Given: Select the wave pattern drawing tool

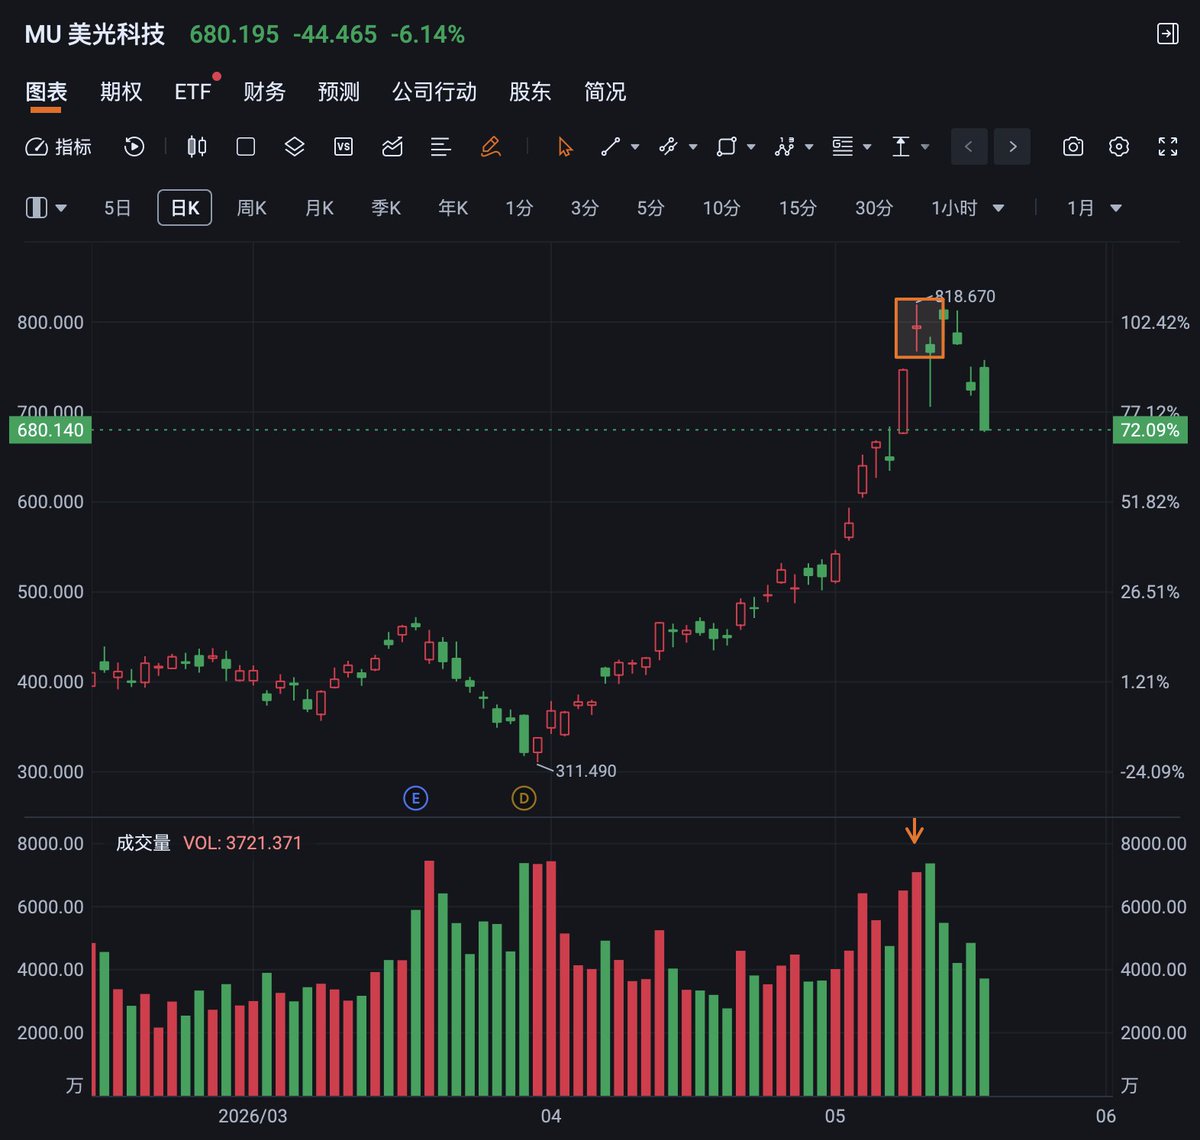Looking at the screenshot, I should 784,147.
